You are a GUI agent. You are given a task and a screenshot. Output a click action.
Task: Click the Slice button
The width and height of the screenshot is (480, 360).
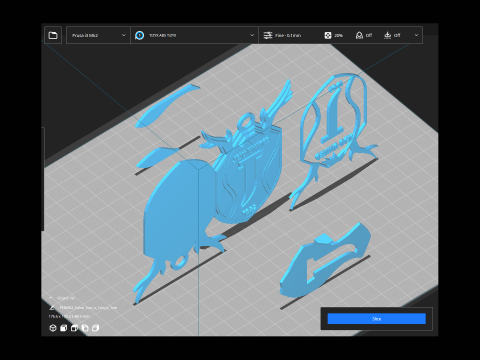click(x=376, y=319)
